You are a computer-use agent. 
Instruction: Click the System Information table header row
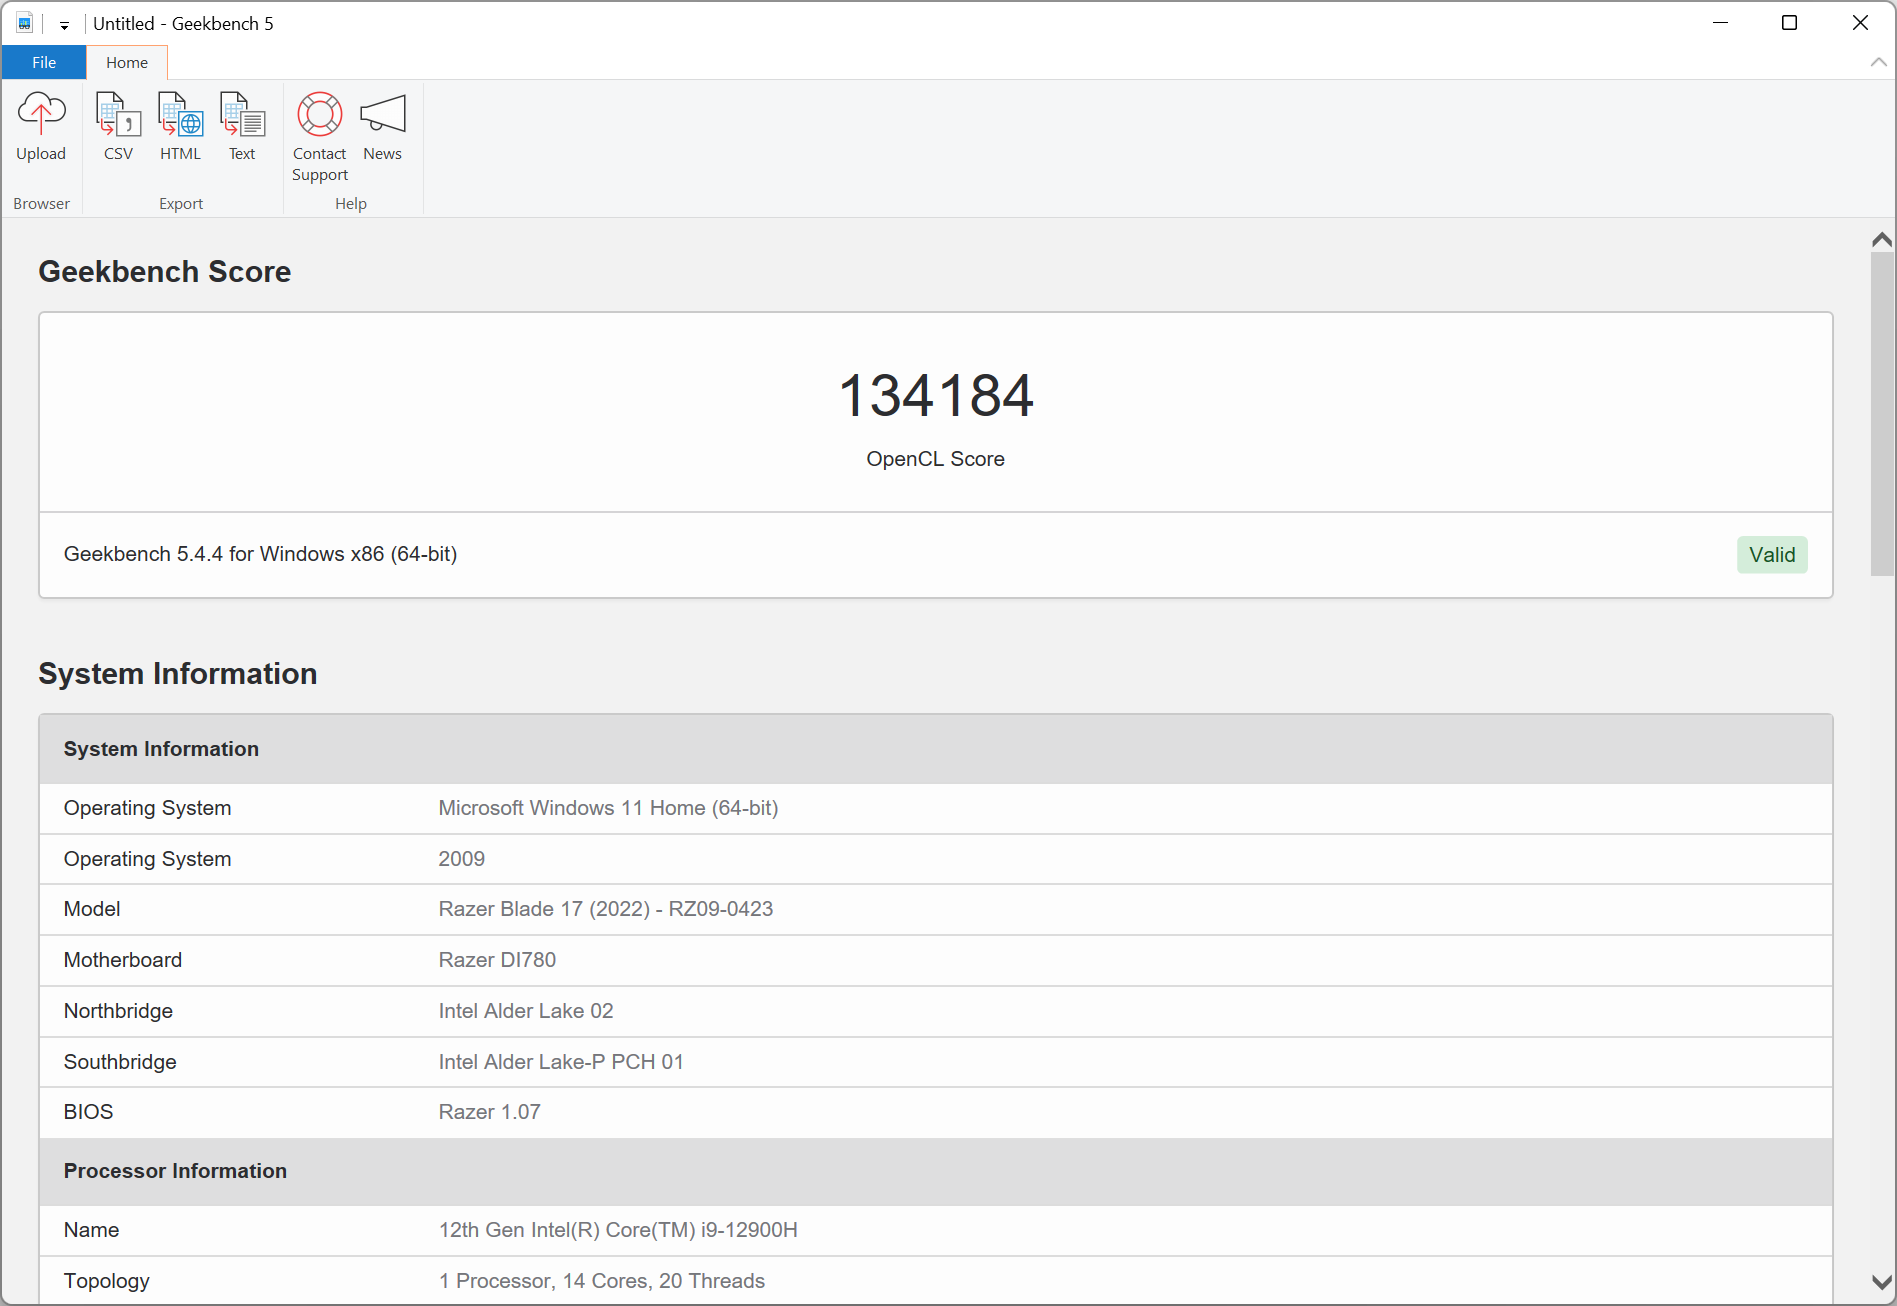pos(936,749)
